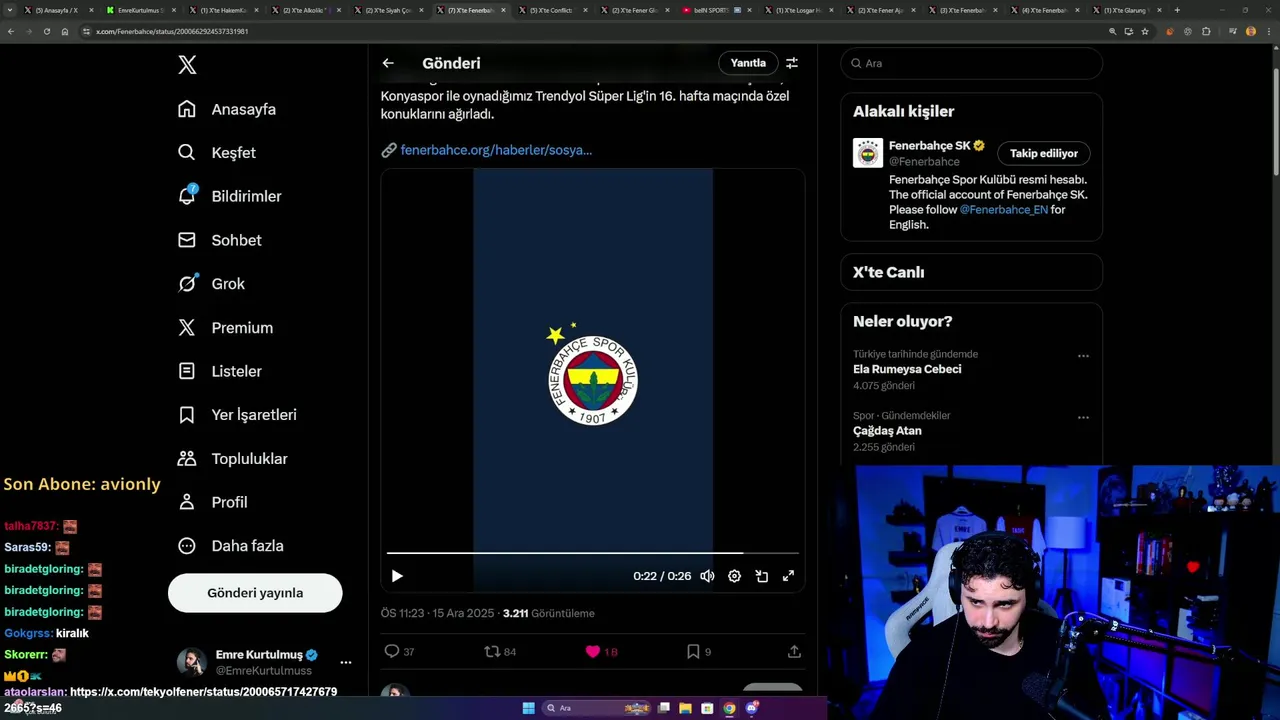Click Takip ediliyor button for Fenerbahçe SK
Viewport: 1280px width, 720px height.
point(1043,153)
